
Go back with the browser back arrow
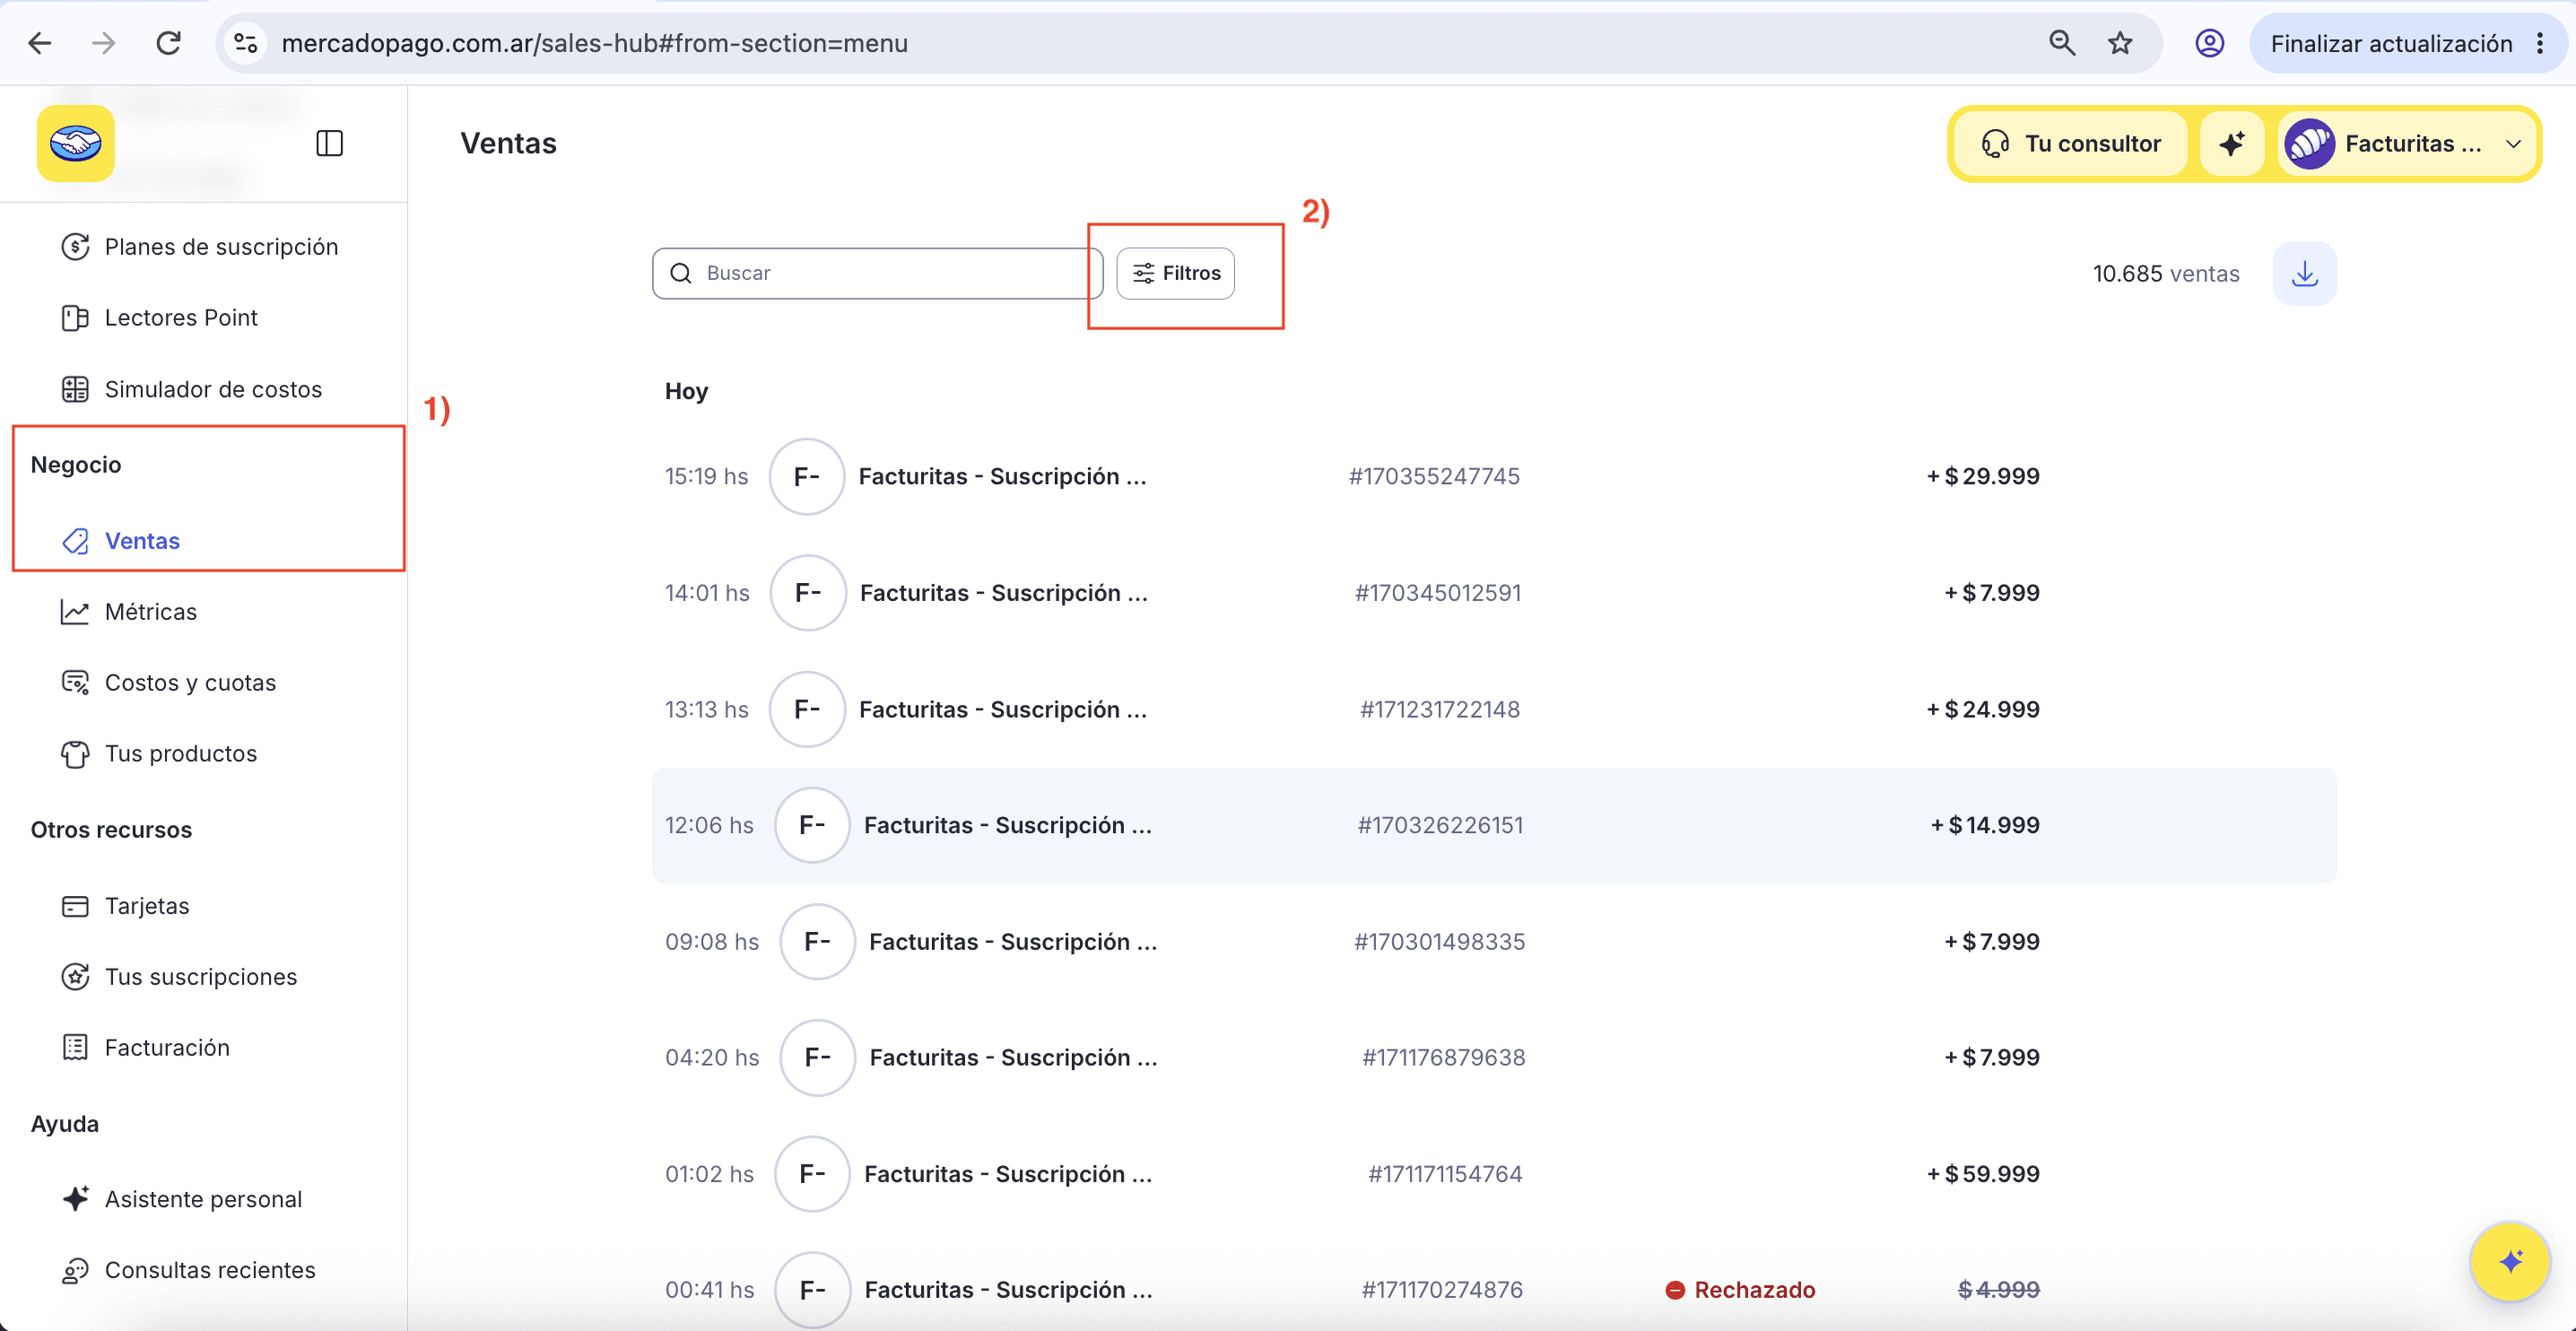tap(40, 43)
